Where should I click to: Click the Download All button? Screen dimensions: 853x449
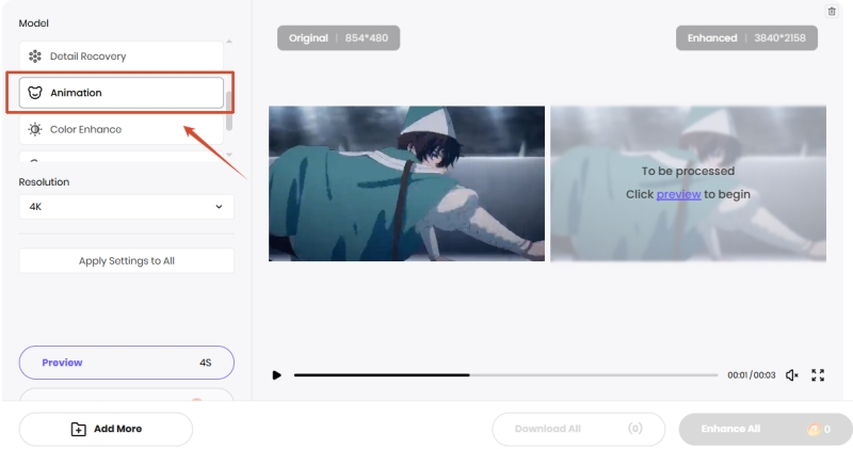[x=578, y=429]
